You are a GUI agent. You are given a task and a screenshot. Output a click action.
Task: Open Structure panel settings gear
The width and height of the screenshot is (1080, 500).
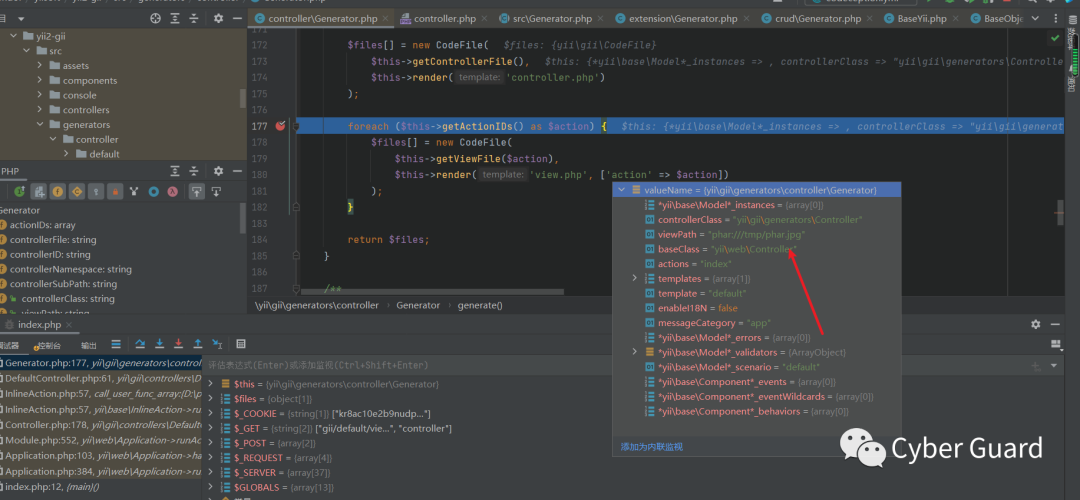(x=218, y=171)
